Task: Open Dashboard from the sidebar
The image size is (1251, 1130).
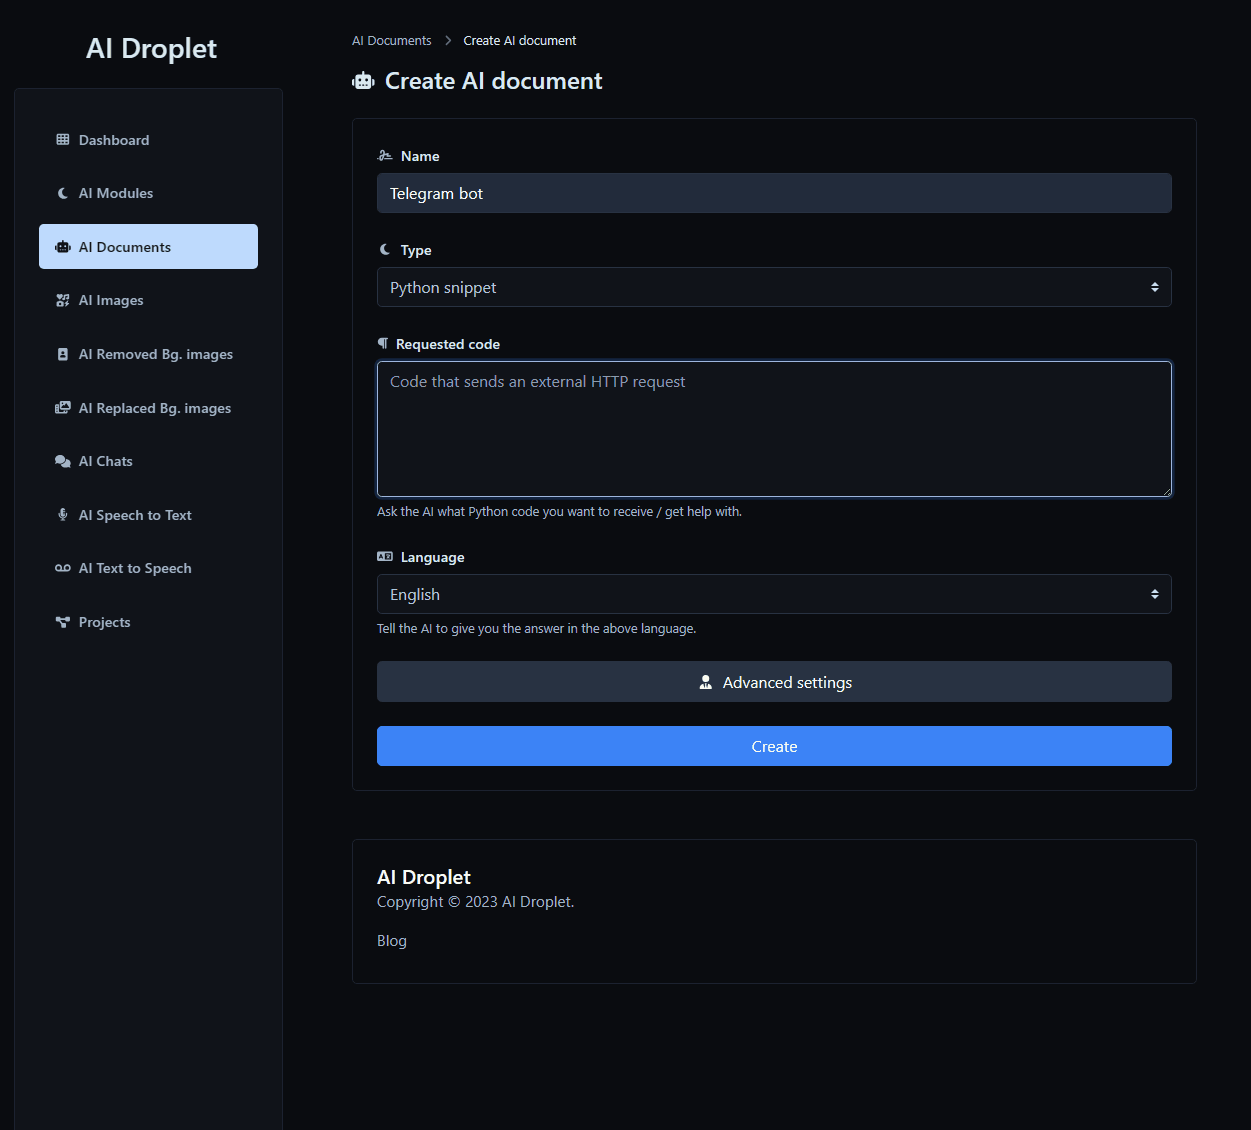Action: (148, 140)
